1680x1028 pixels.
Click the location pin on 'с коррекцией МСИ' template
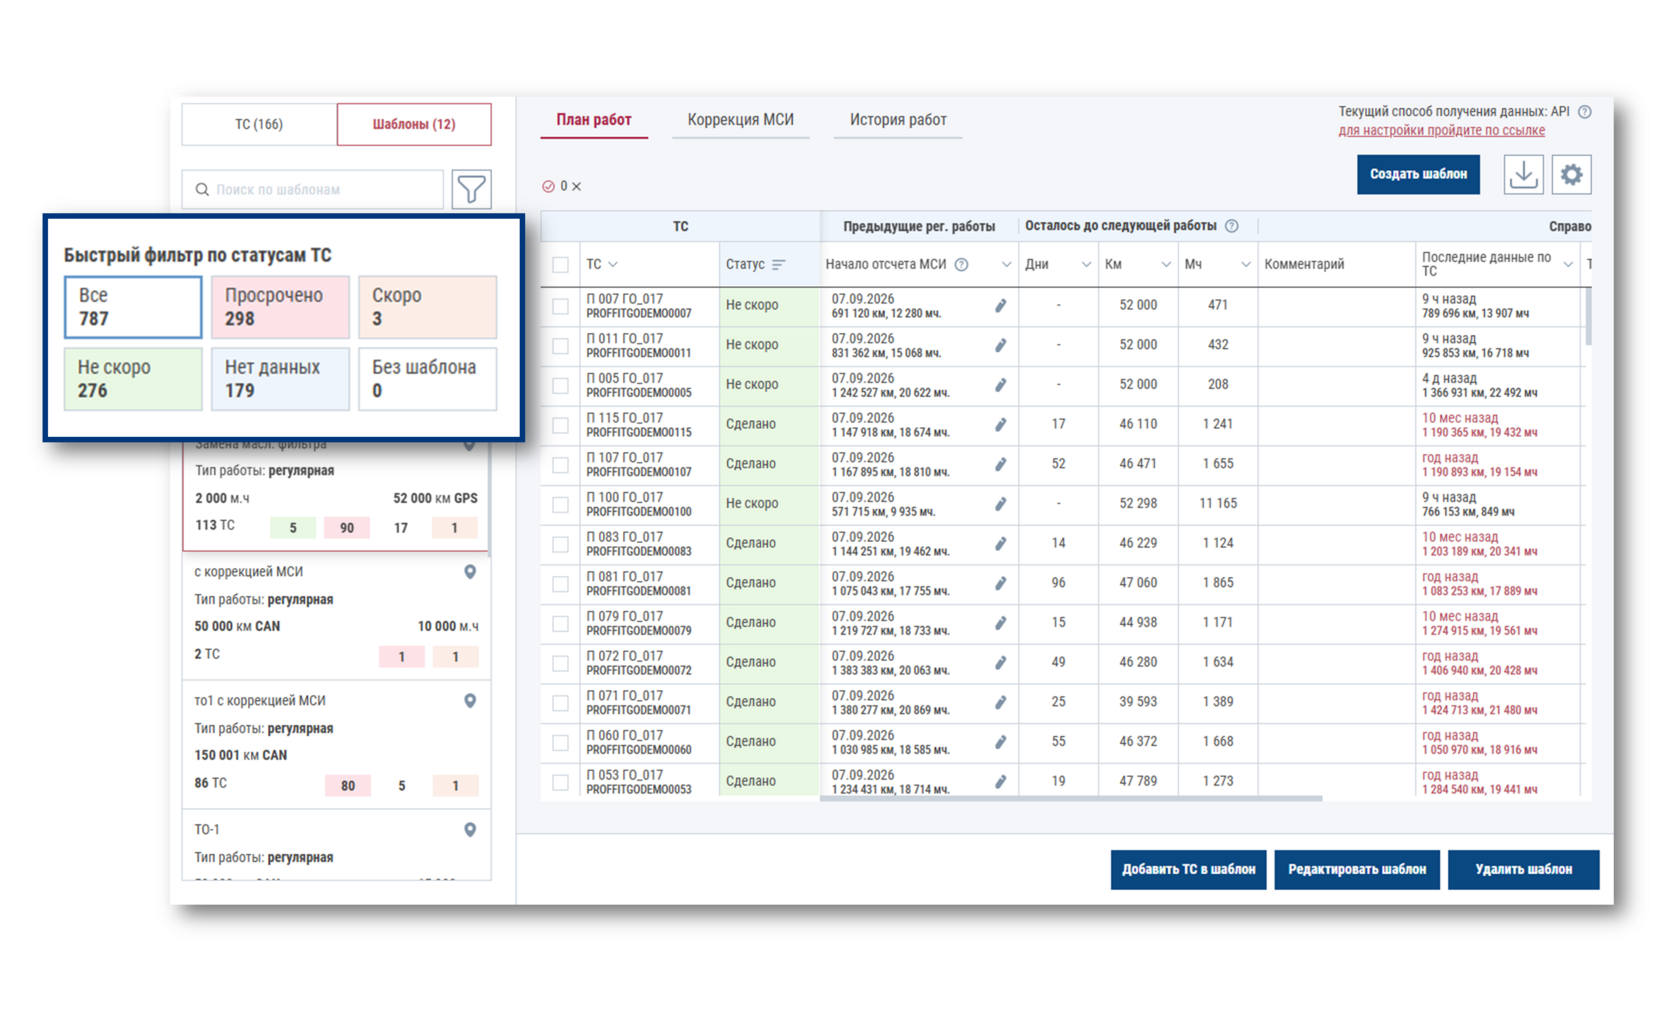click(x=470, y=572)
